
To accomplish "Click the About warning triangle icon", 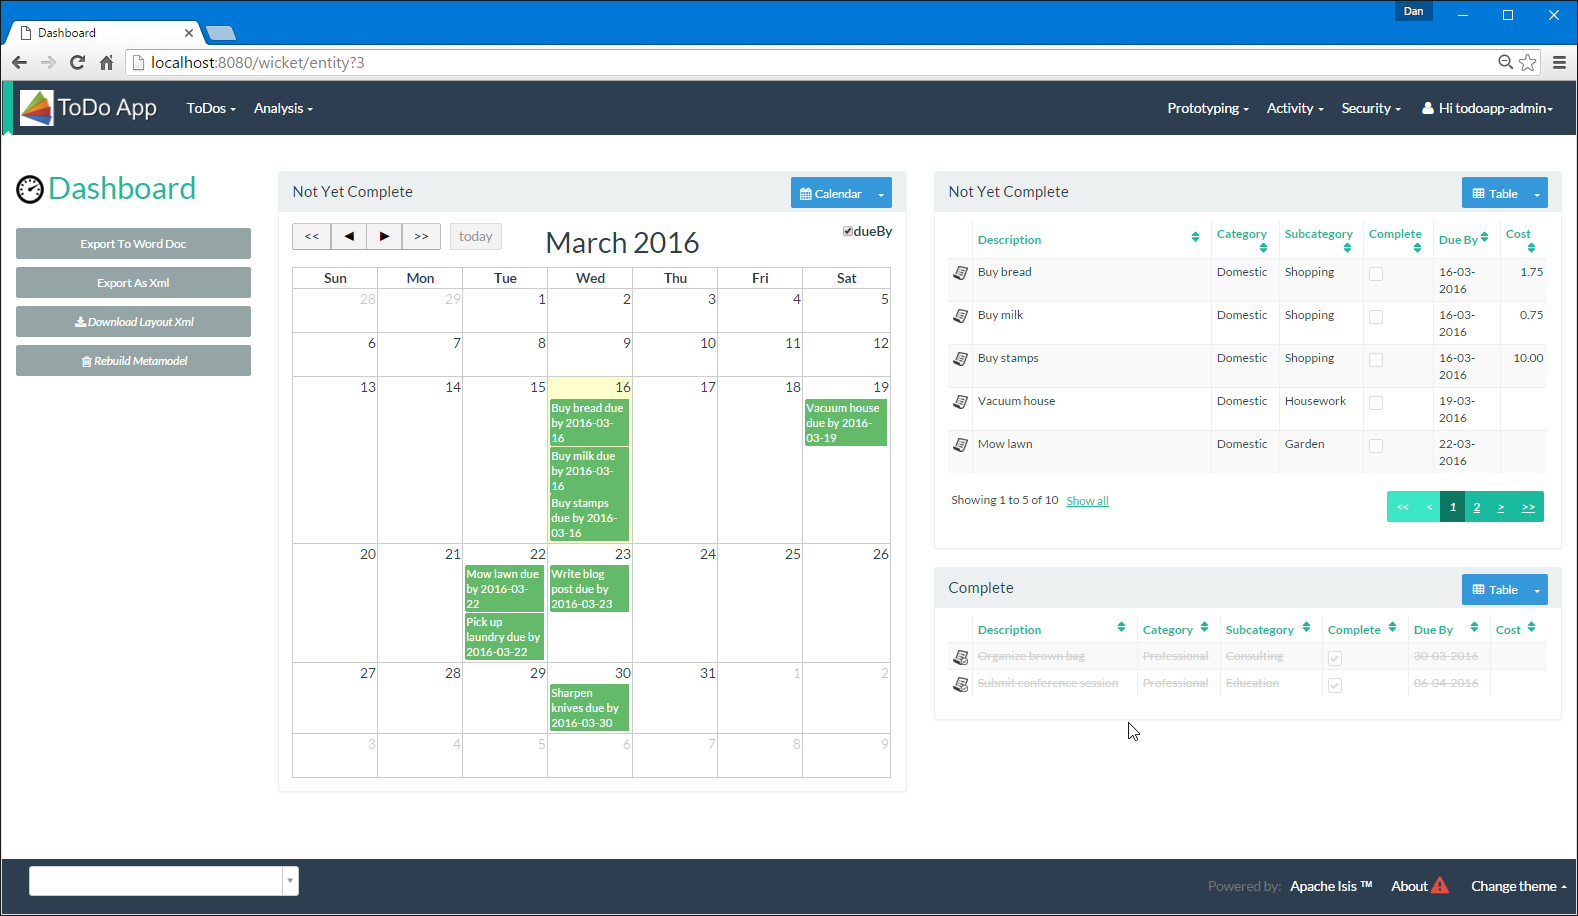I will (x=1440, y=885).
